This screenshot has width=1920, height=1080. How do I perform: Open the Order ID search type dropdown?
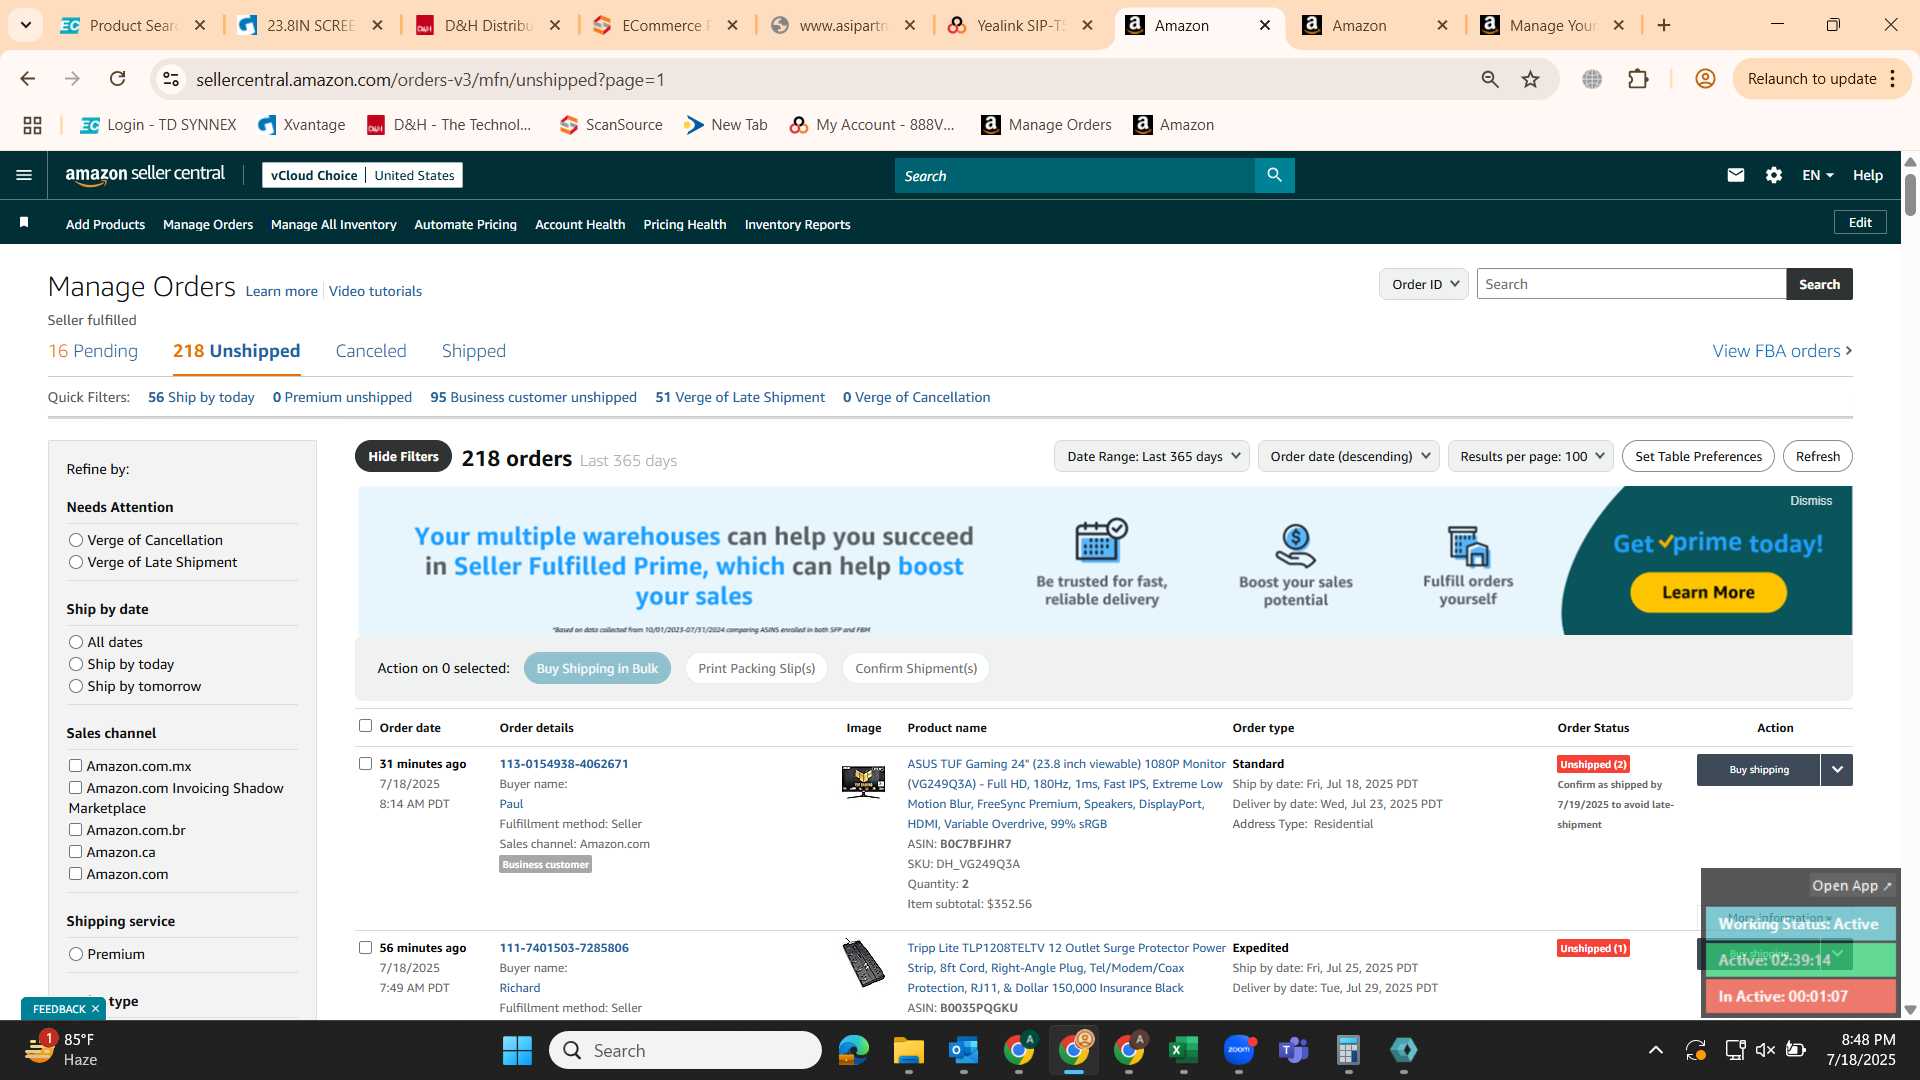[x=1423, y=284]
